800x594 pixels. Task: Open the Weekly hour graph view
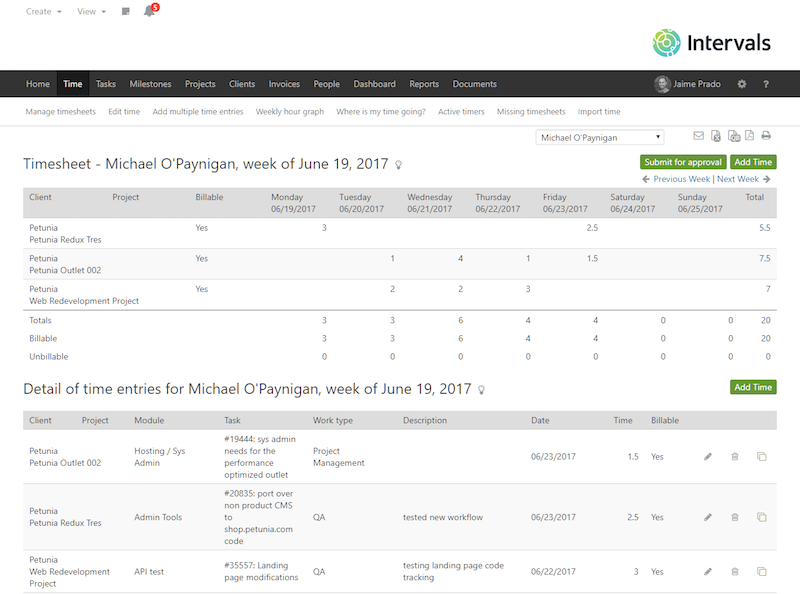point(289,111)
